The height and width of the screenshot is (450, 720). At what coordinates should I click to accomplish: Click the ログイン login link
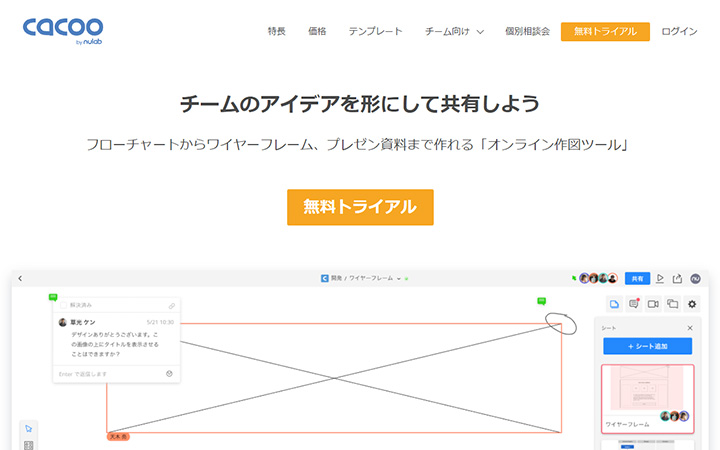[679, 31]
